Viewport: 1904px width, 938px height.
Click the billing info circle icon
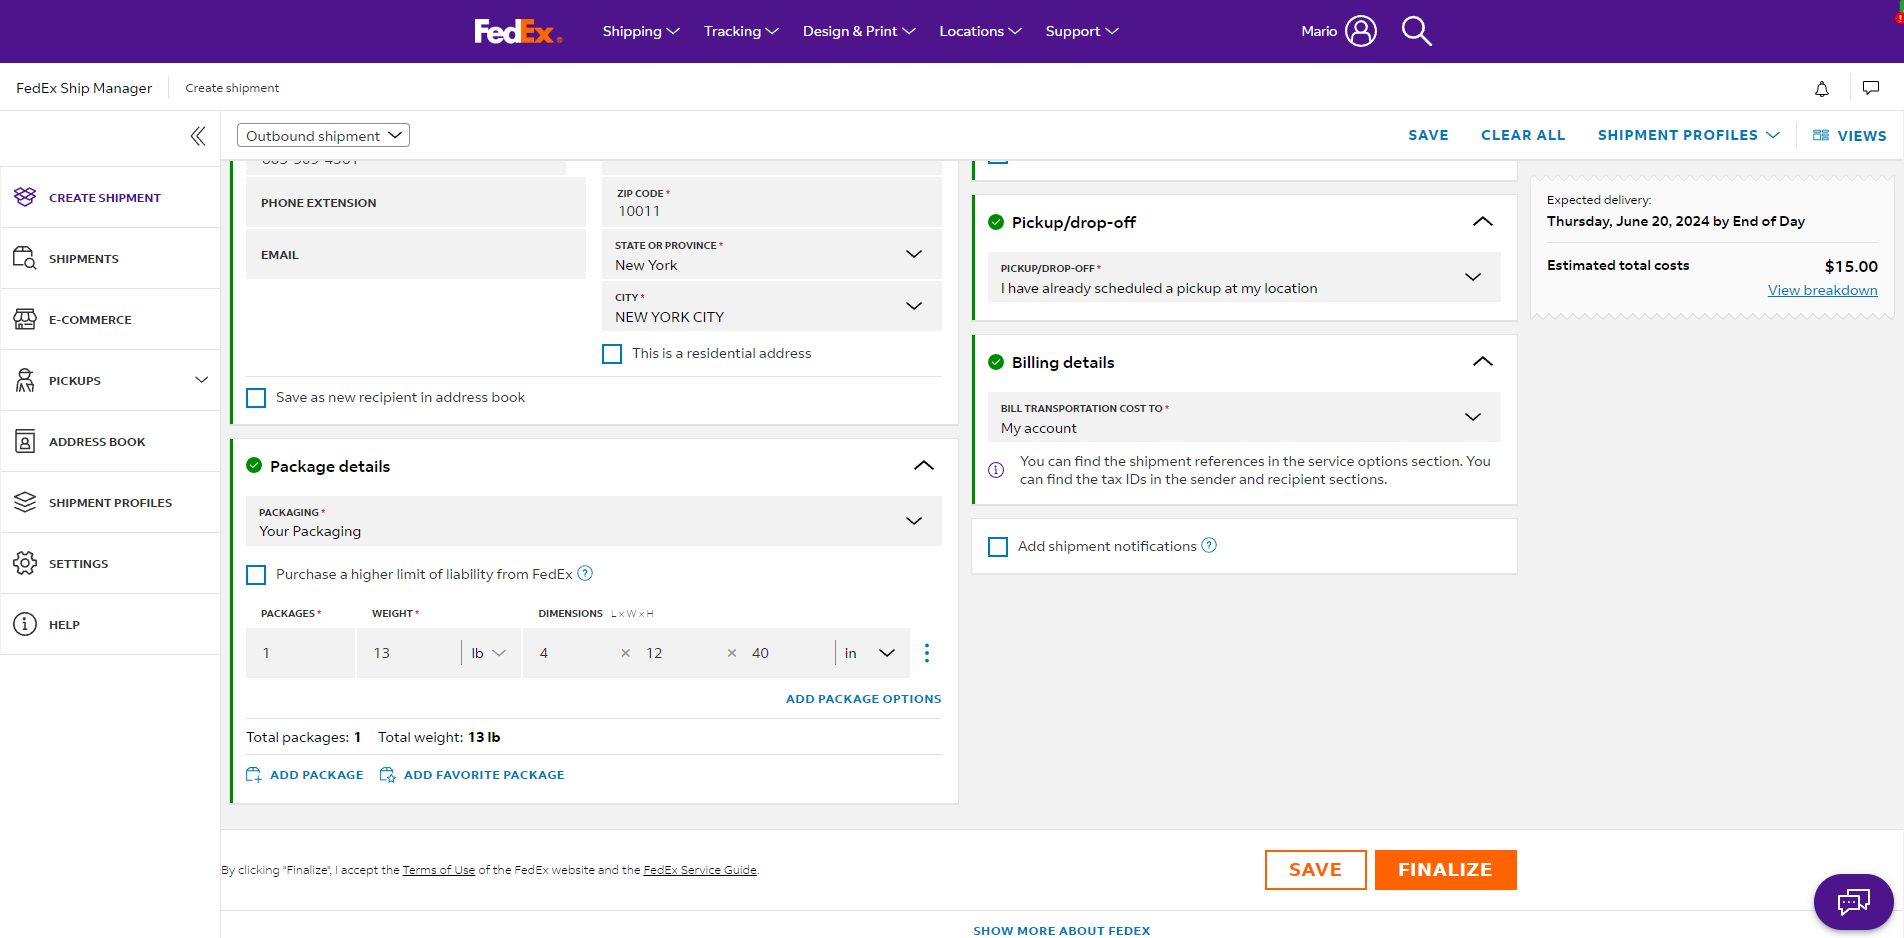point(996,470)
